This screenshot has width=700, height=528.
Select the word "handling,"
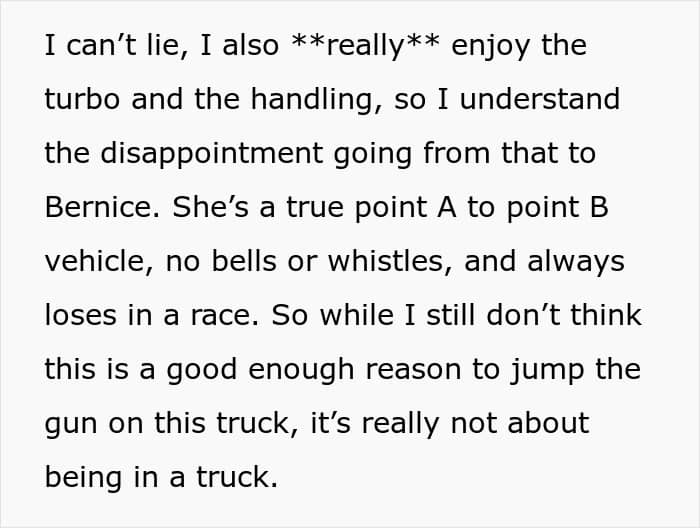(317, 100)
